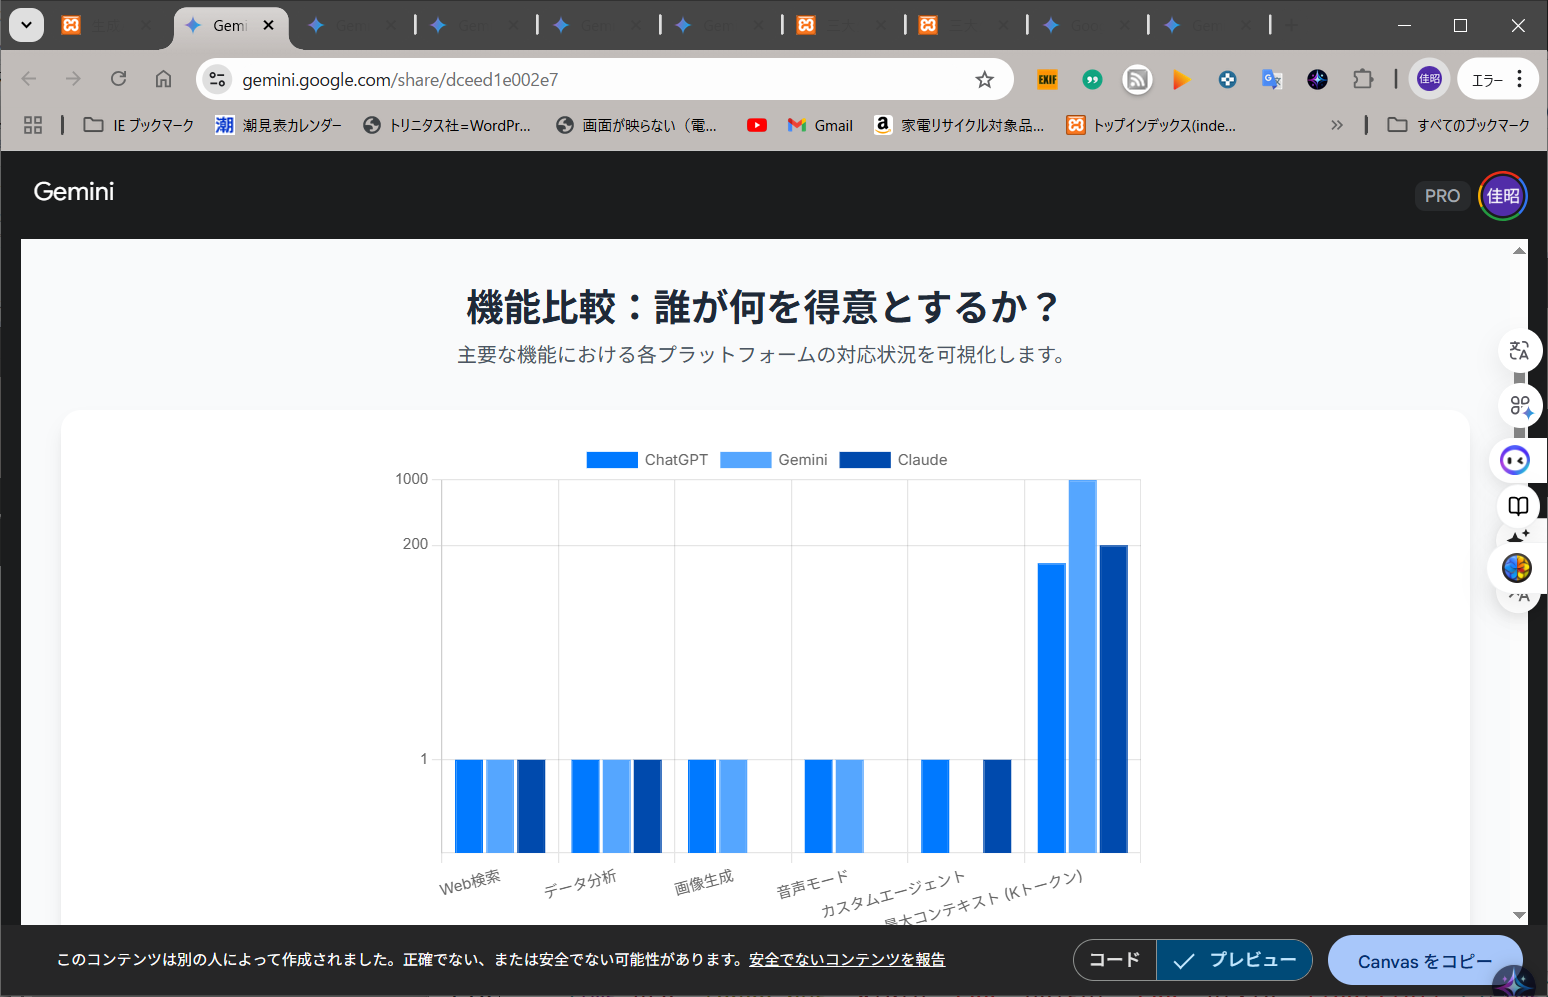1548x997 pixels.
Task: Switch to プレビュー view
Action: [x=1234, y=960]
